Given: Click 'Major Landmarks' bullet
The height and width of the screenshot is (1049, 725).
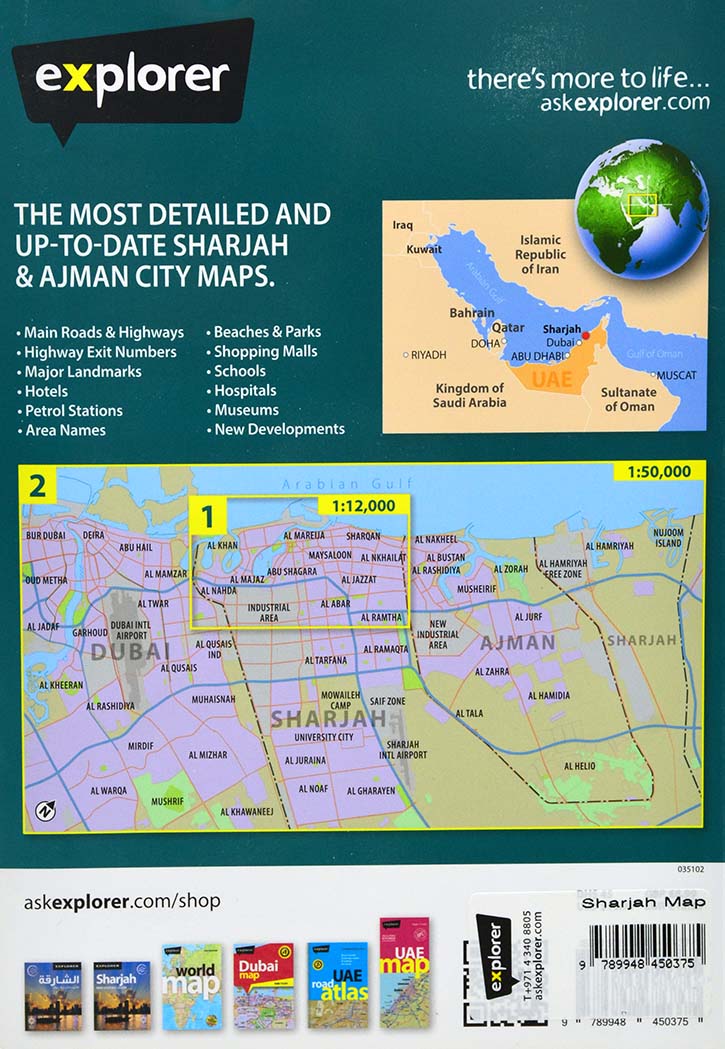Looking at the screenshot, I should point(83,371).
